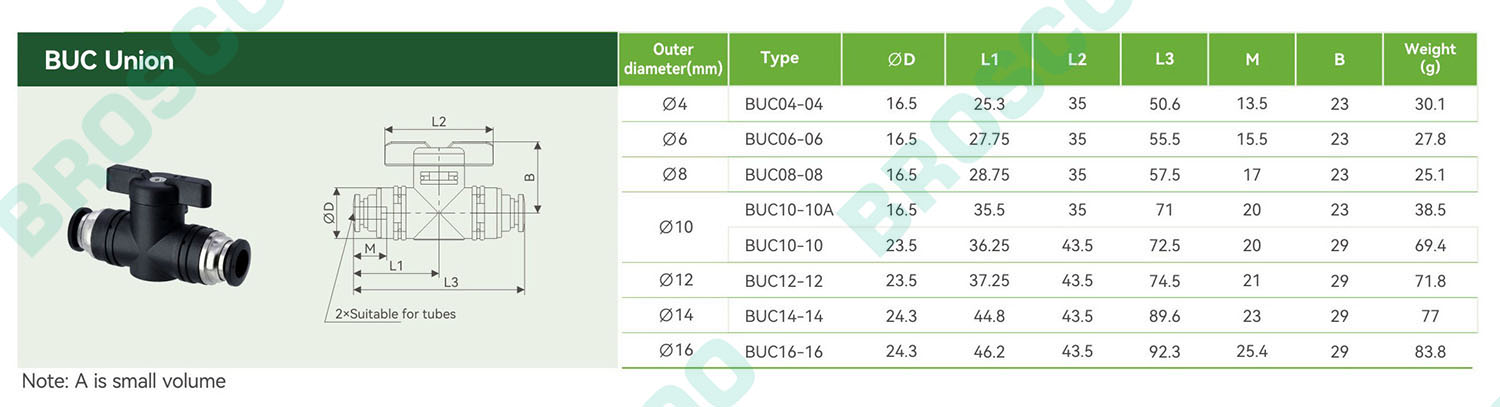
Task: Select the ∅D column header
Action: (x=901, y=59)
